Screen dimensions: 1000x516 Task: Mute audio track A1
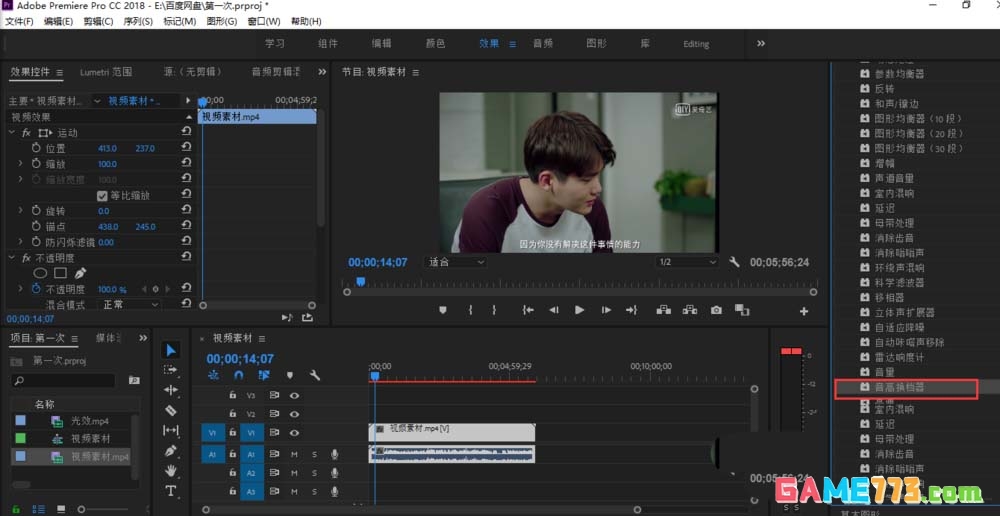[294, 455]
